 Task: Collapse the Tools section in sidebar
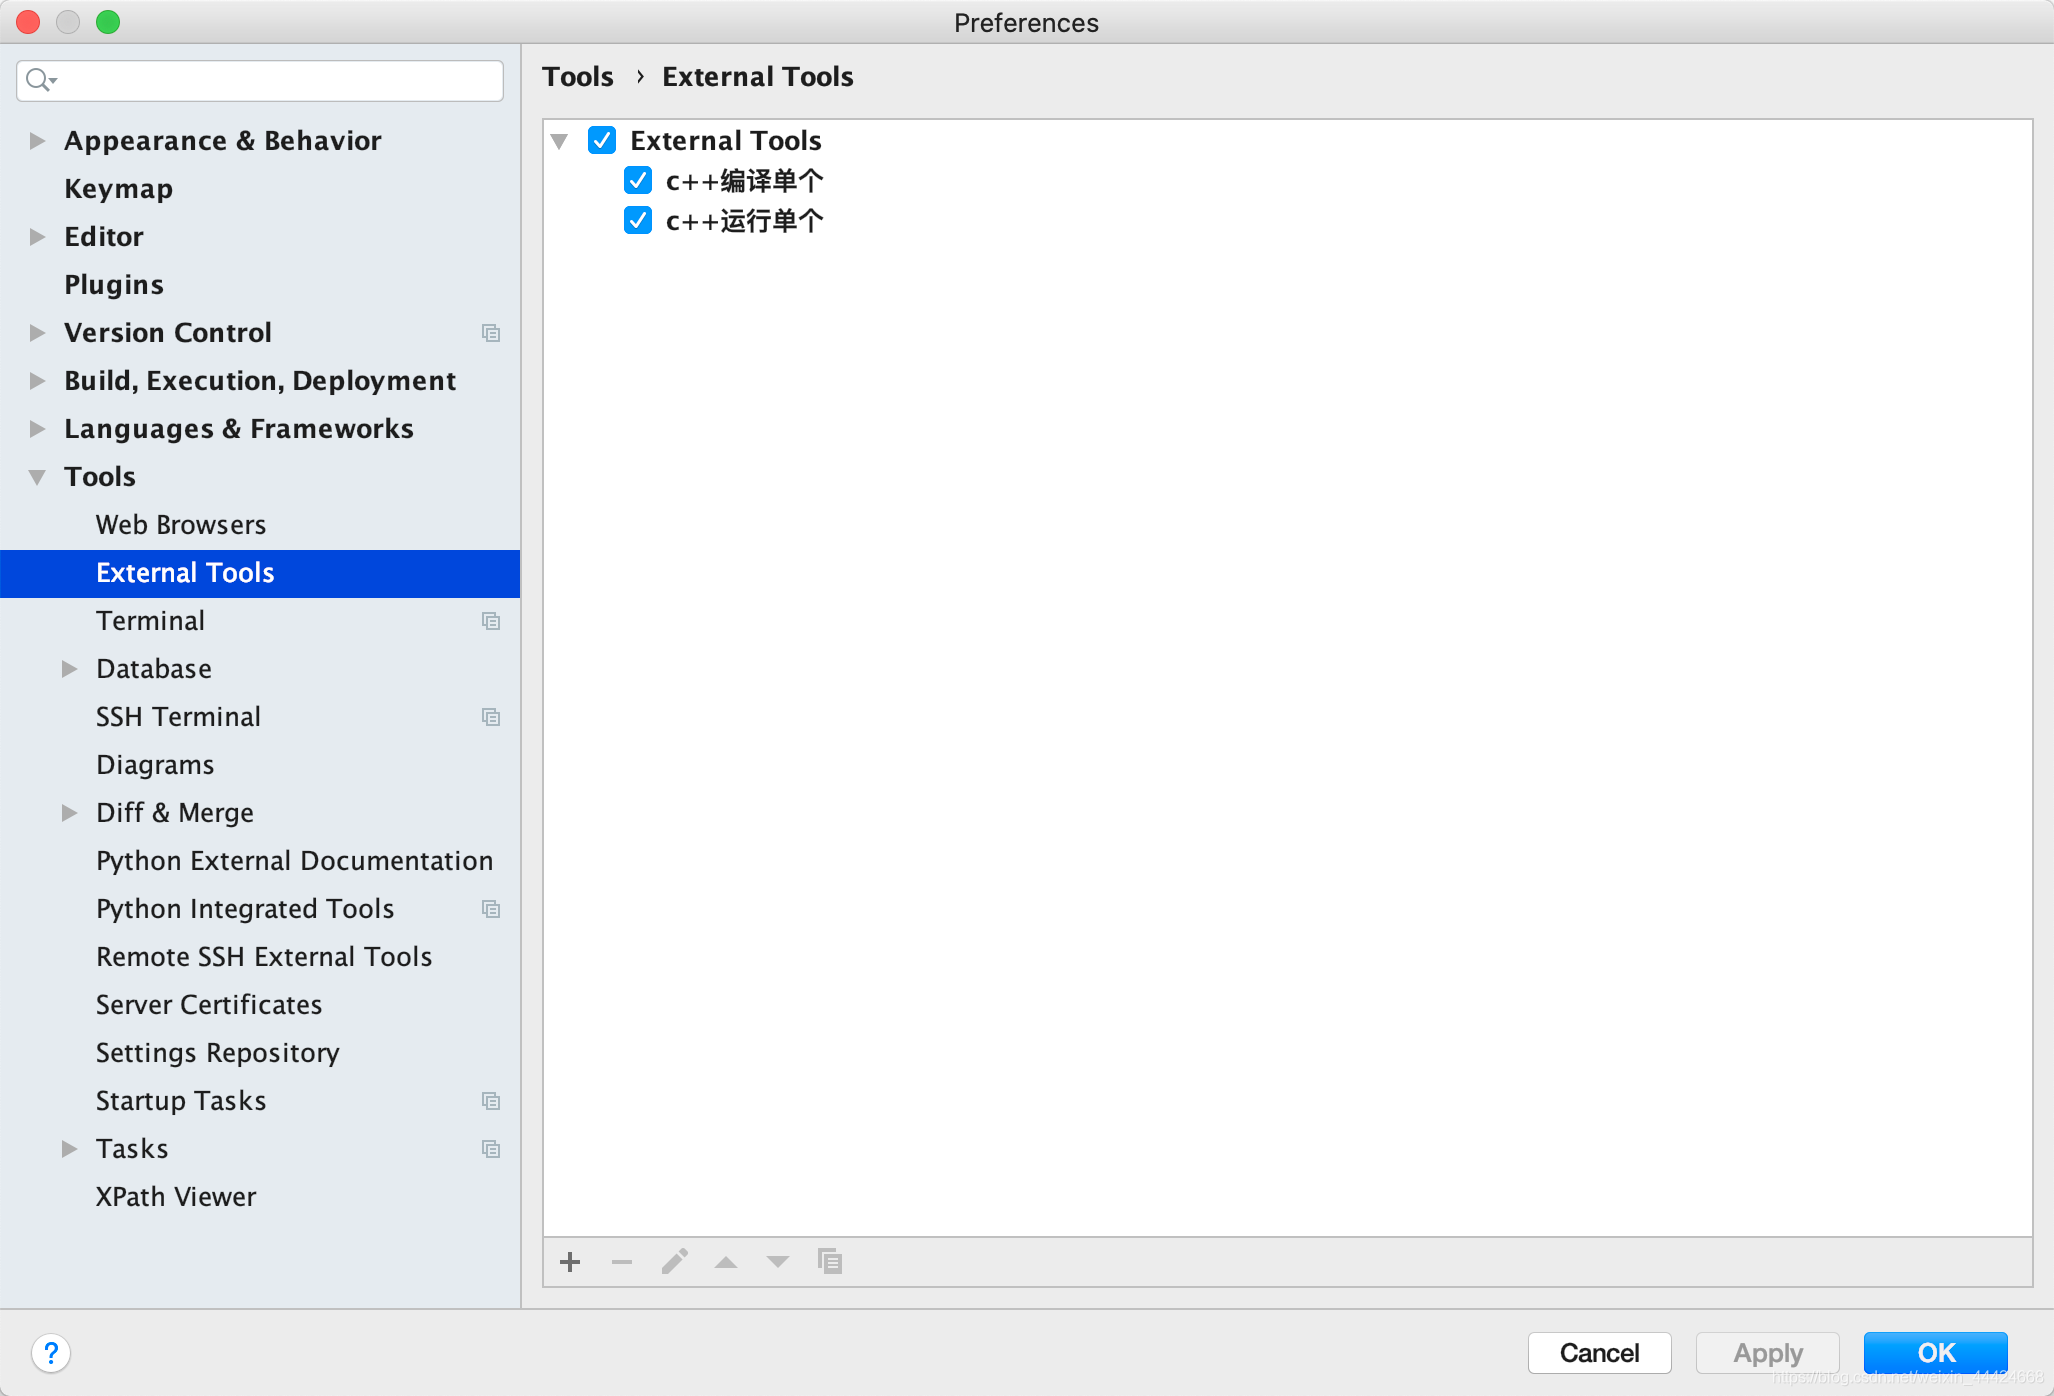tap(37, 477)
